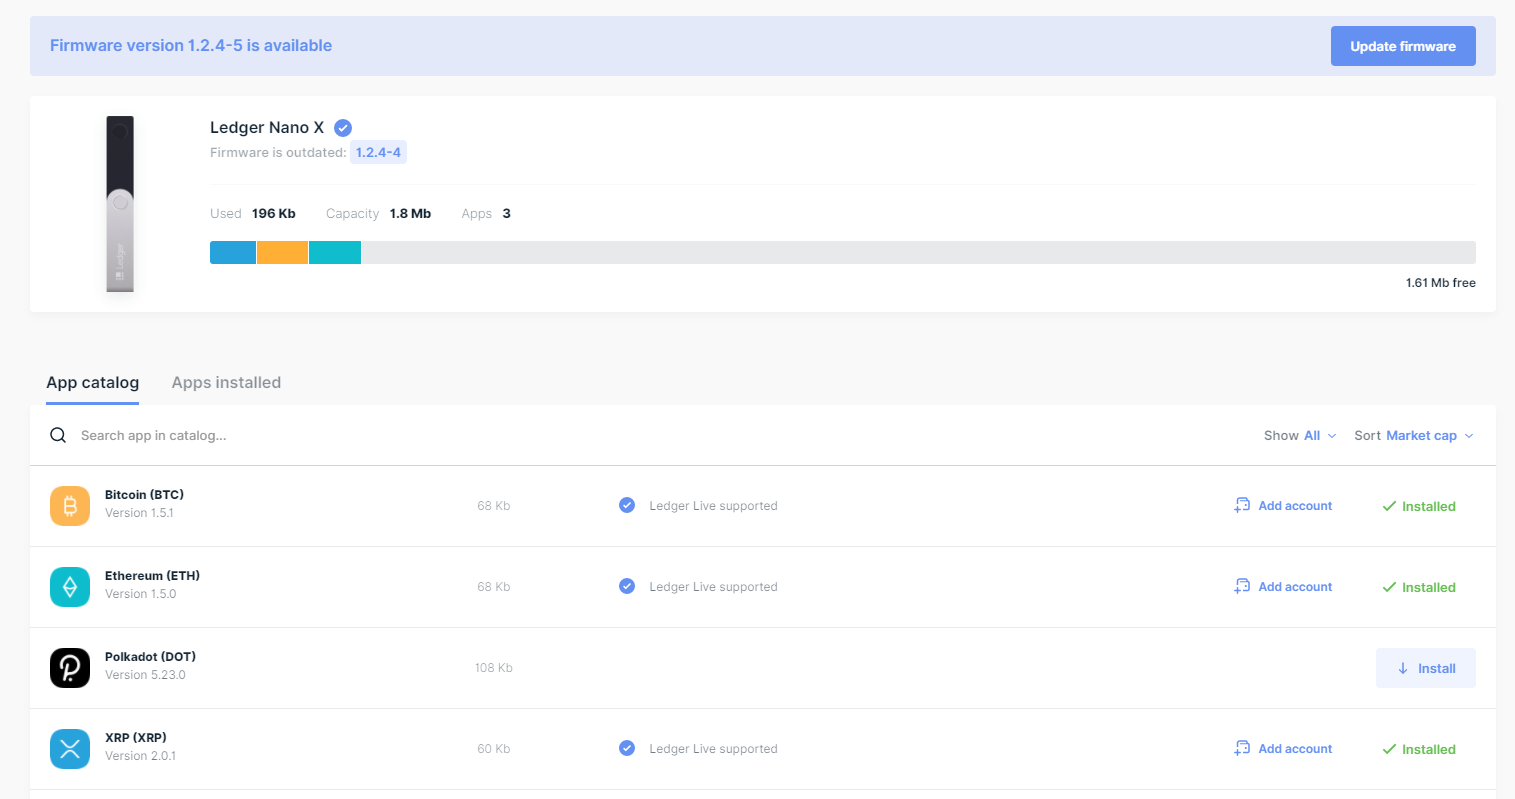The height and width of the screenshot is (799, 1515).
Task: Switch to the Apps installed tab
Action: coord(226,382)
